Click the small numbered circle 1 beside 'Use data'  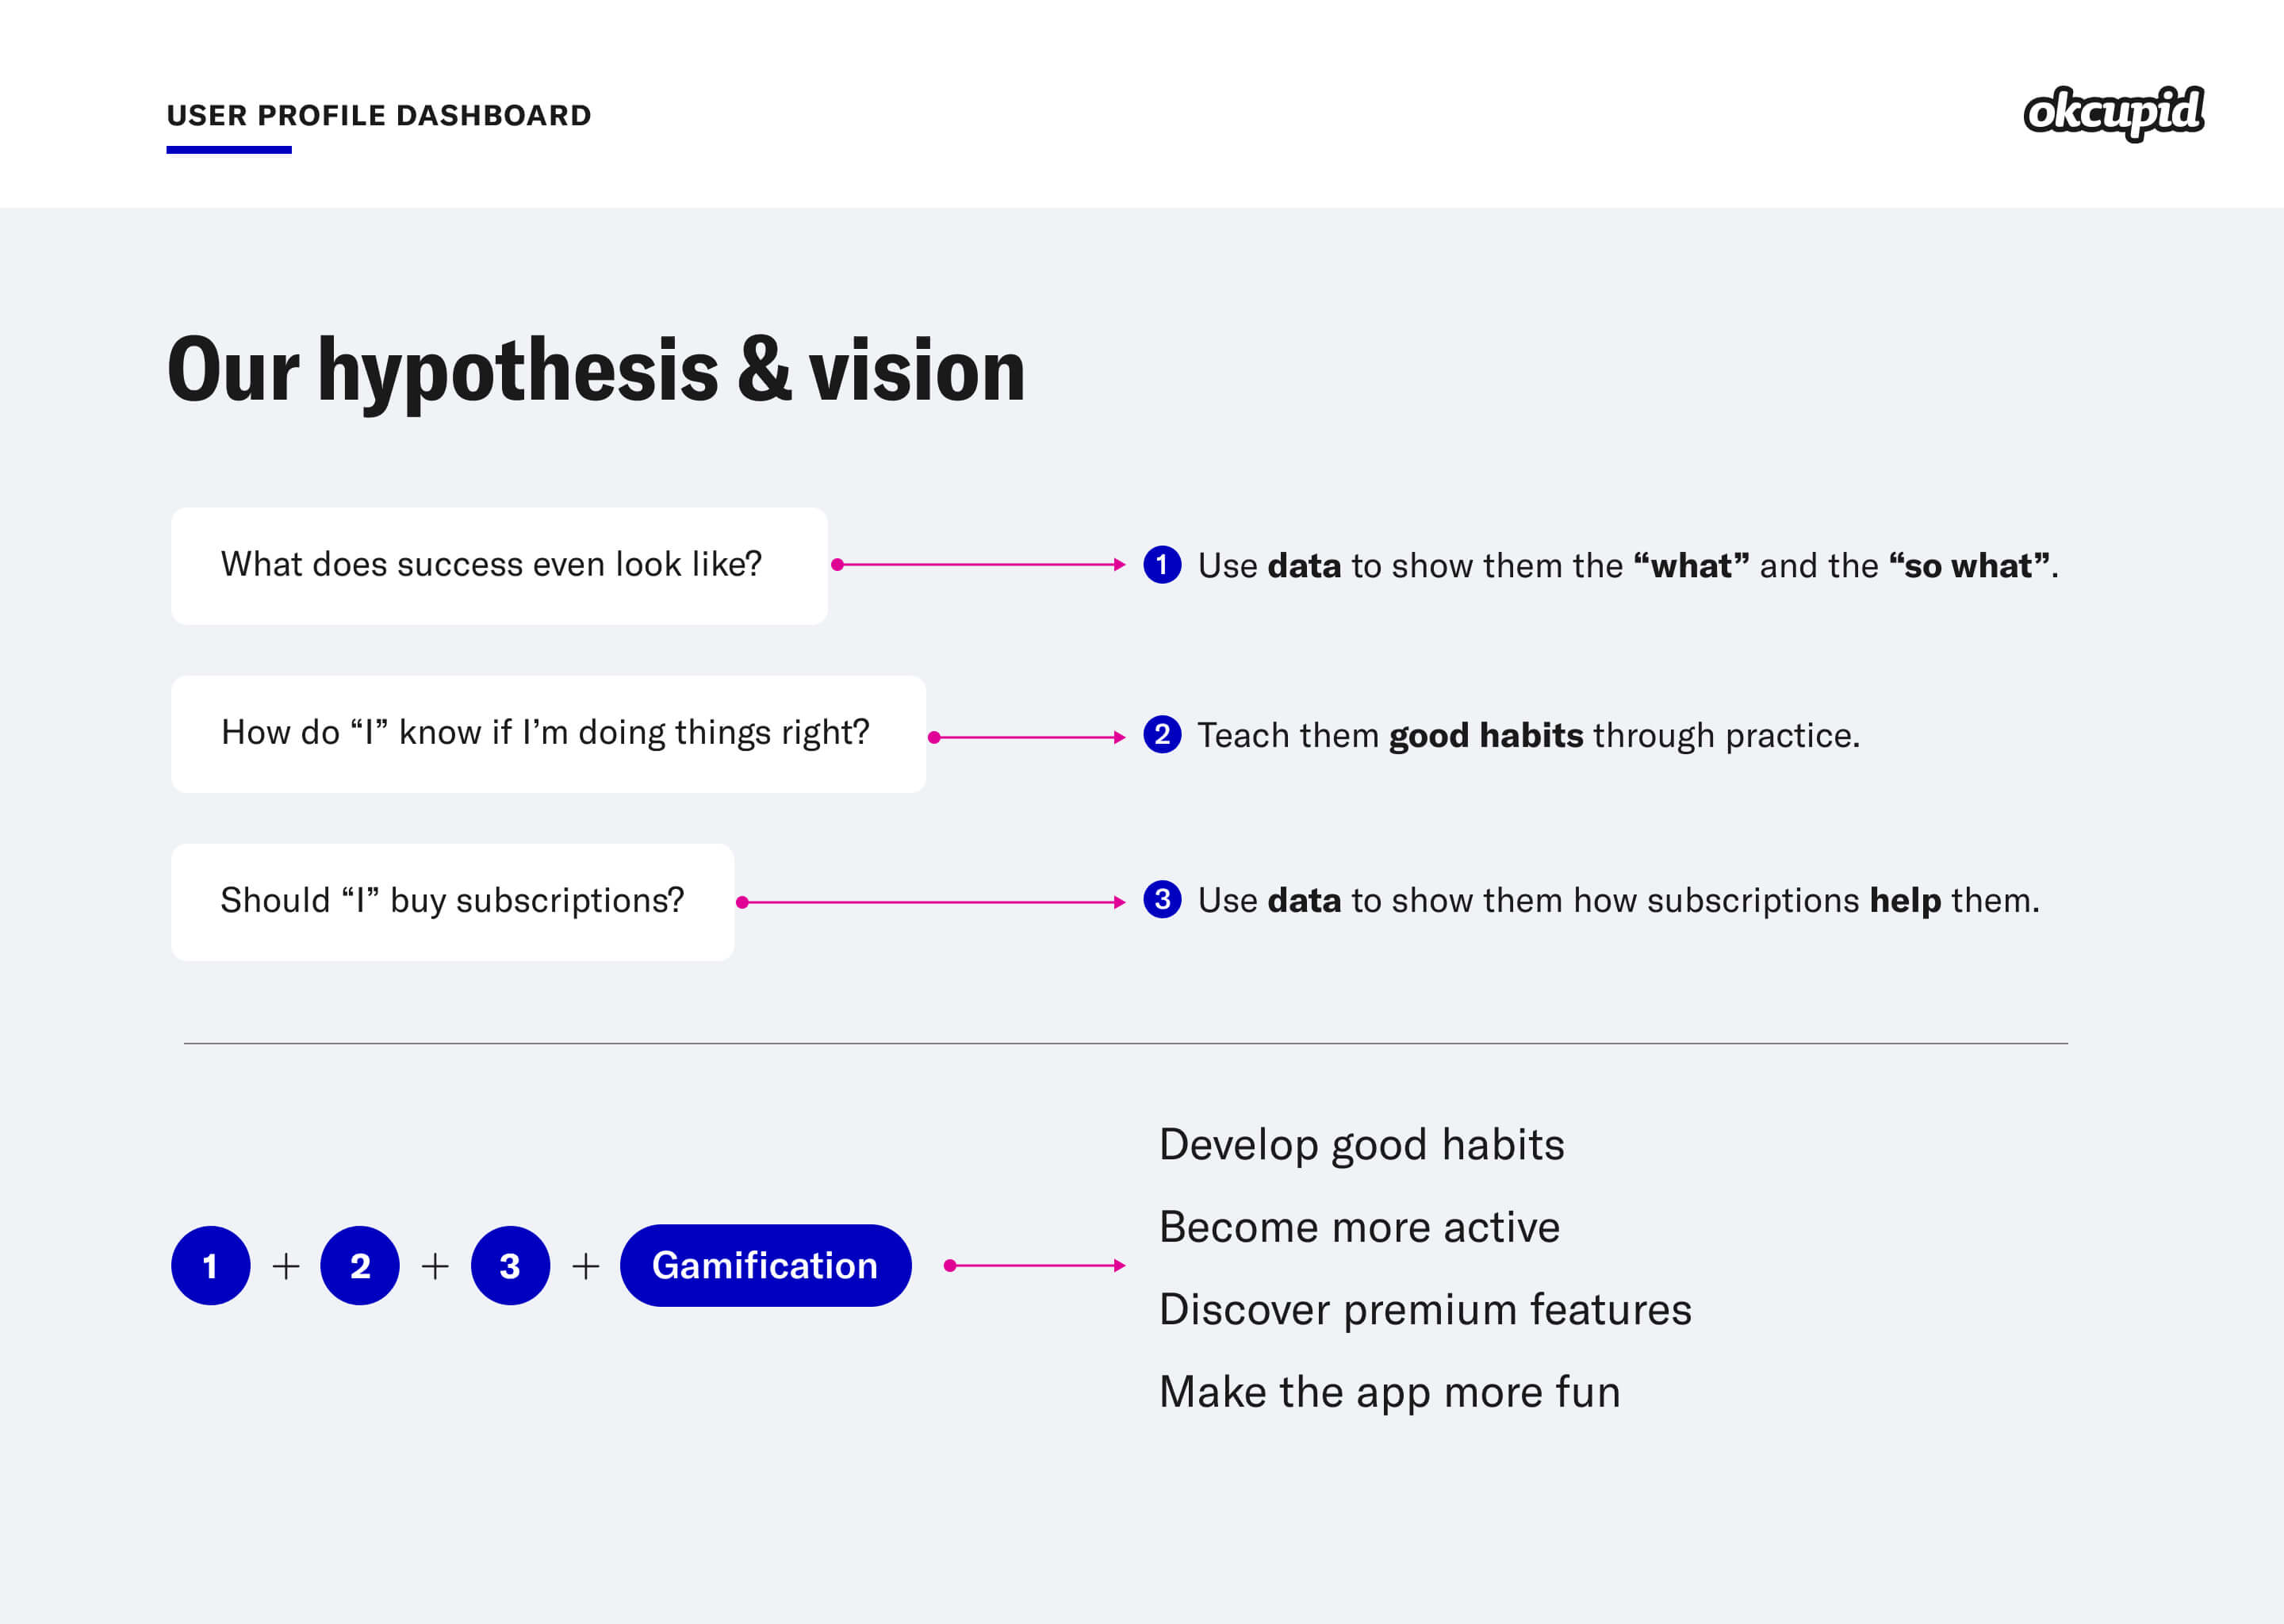[x=1162, y=565]
